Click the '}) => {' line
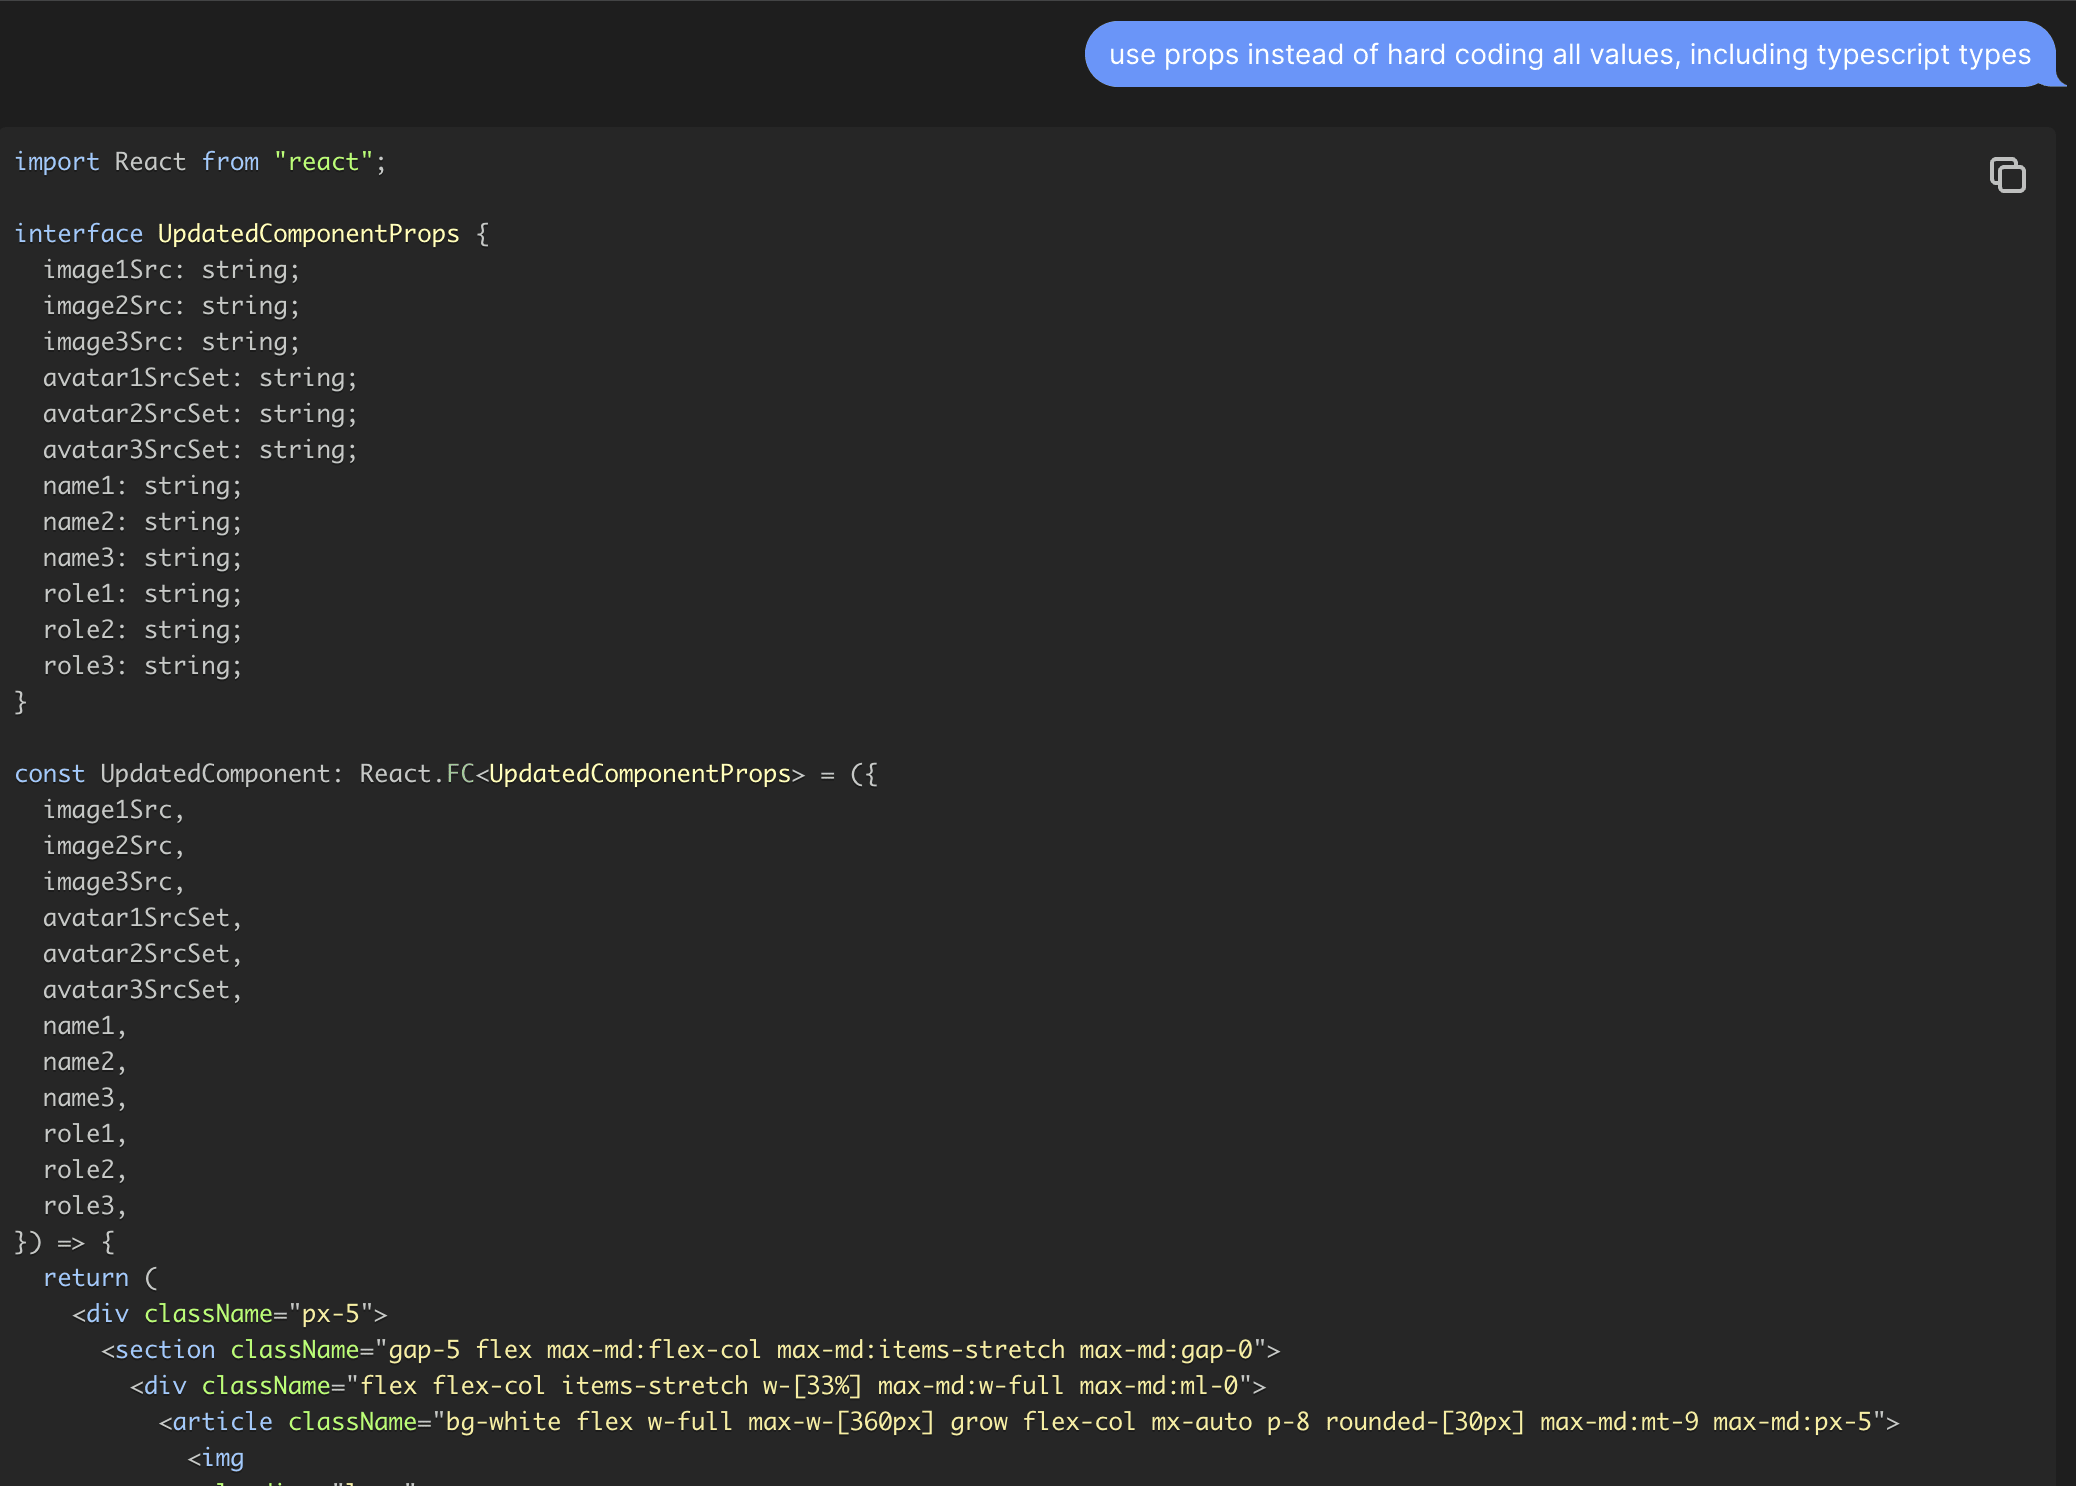Image resolution: width=2076 pixels, height=1486 pixels. (65, 1242)
